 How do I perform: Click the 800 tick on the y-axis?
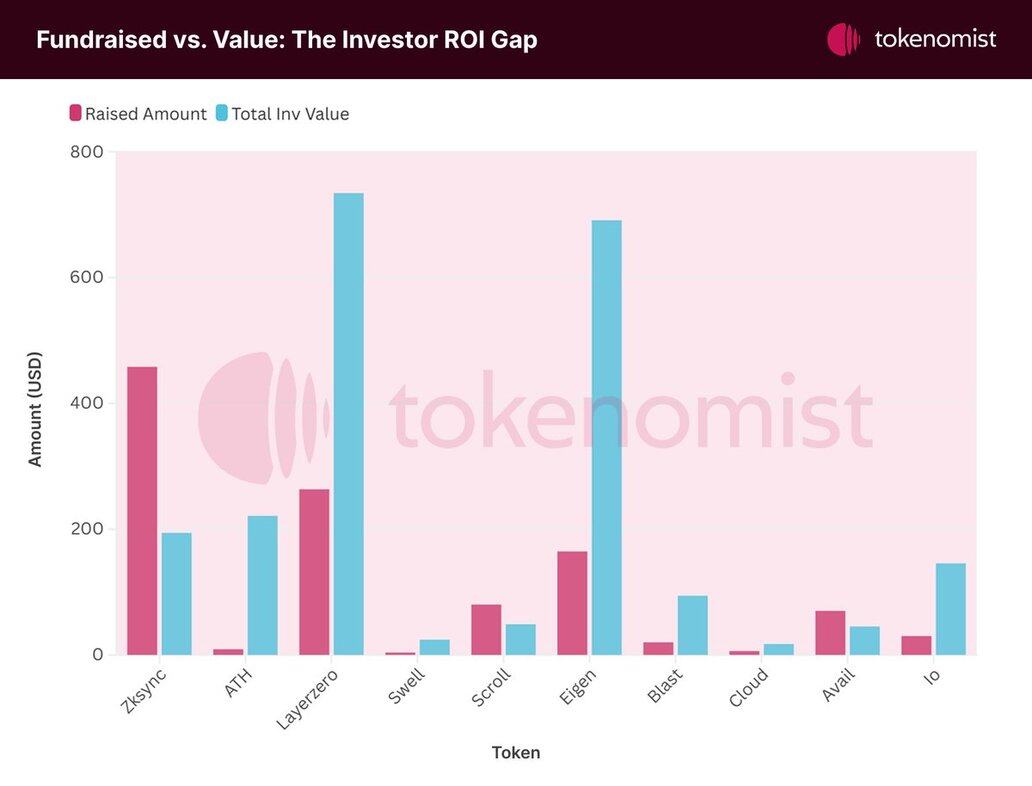(86, 152)
